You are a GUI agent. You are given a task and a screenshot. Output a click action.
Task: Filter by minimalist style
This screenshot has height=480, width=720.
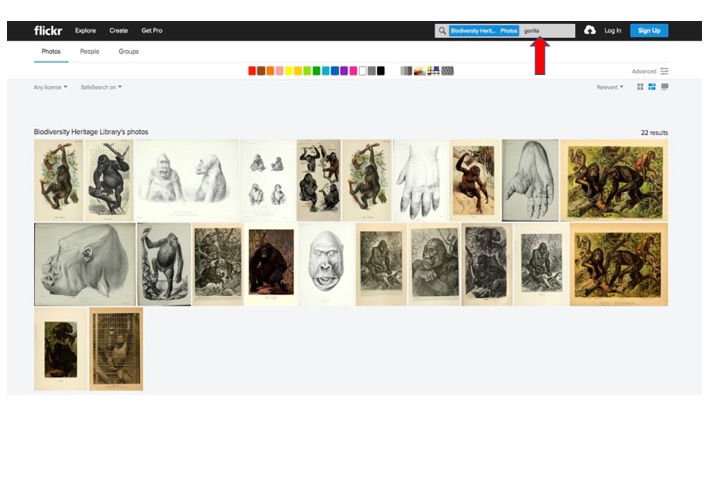coord(433,71)
